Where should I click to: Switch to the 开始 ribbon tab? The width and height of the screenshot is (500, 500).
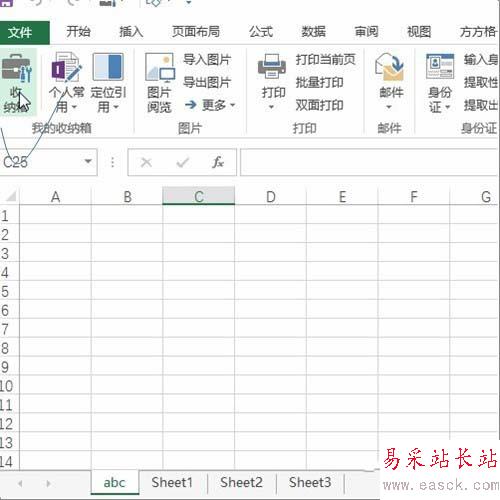coord(78,32)
